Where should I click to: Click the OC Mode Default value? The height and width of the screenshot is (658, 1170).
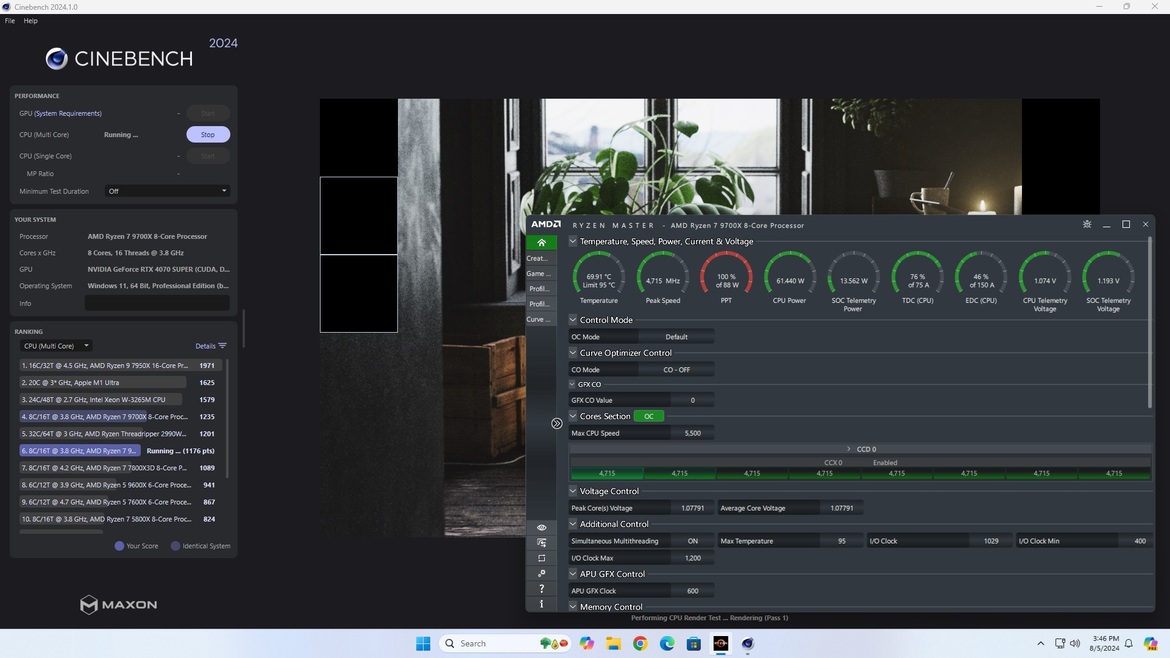coord(677,336)
